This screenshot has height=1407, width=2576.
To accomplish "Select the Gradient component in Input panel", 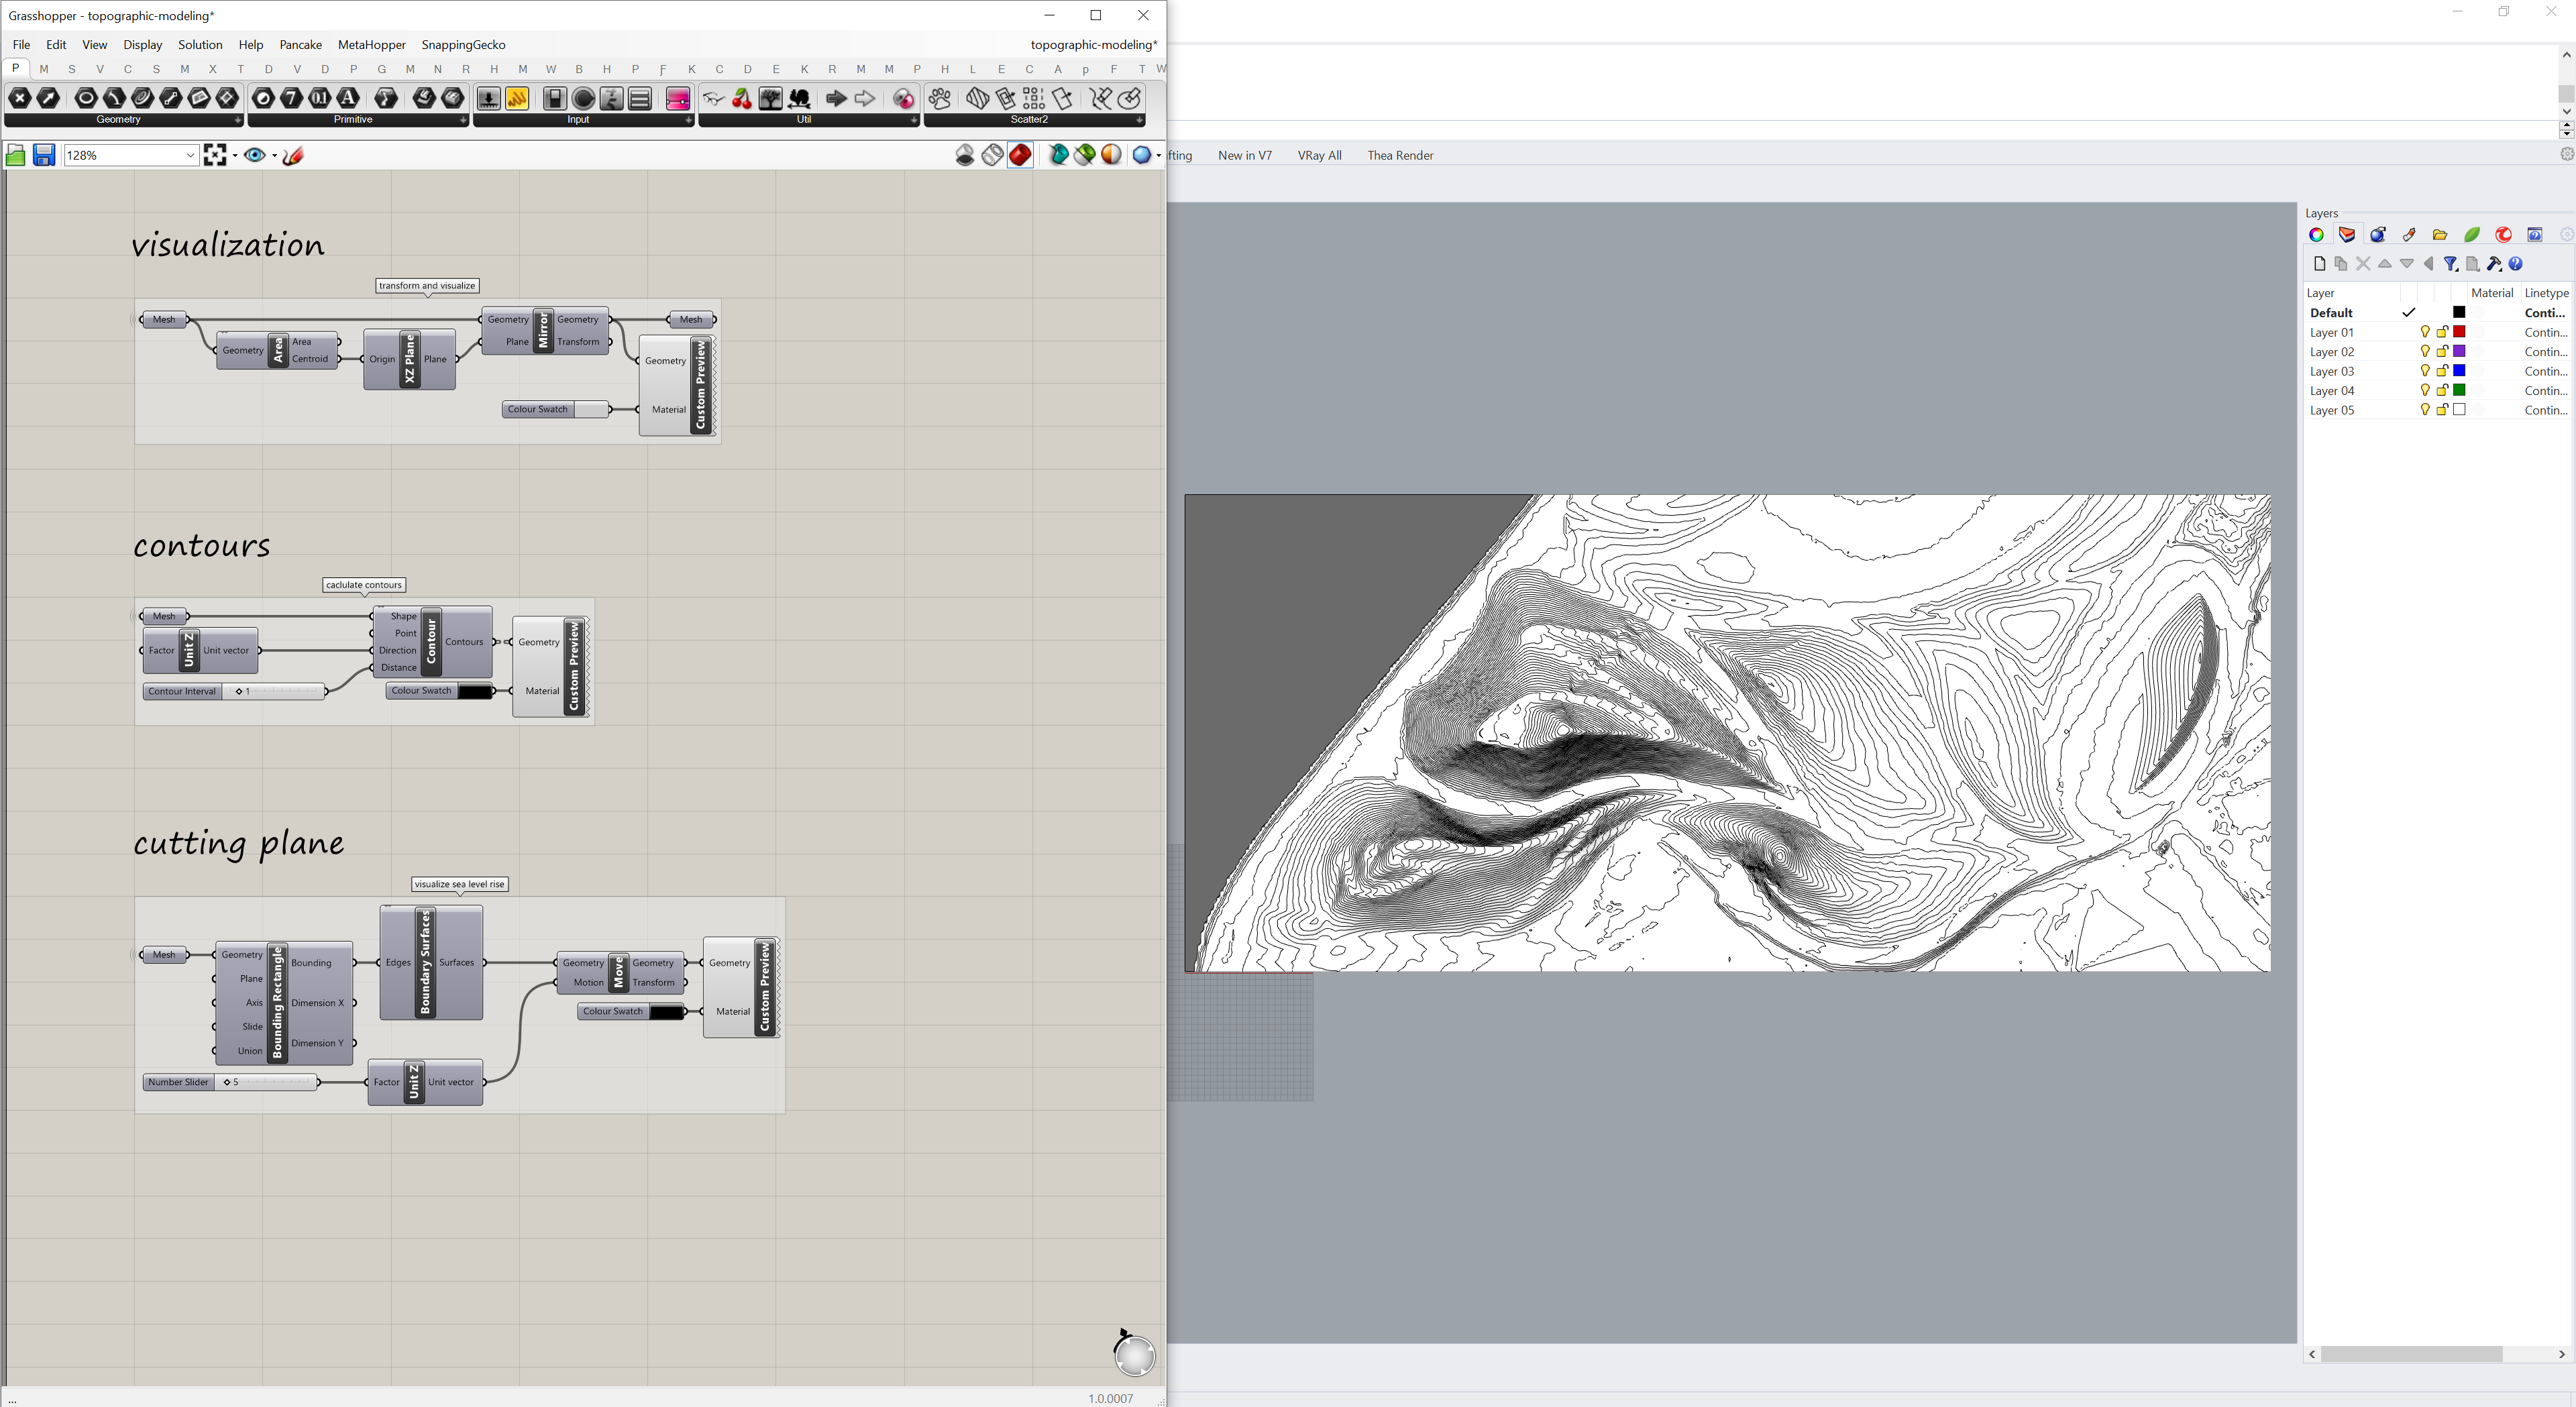I will click(677, 98).
